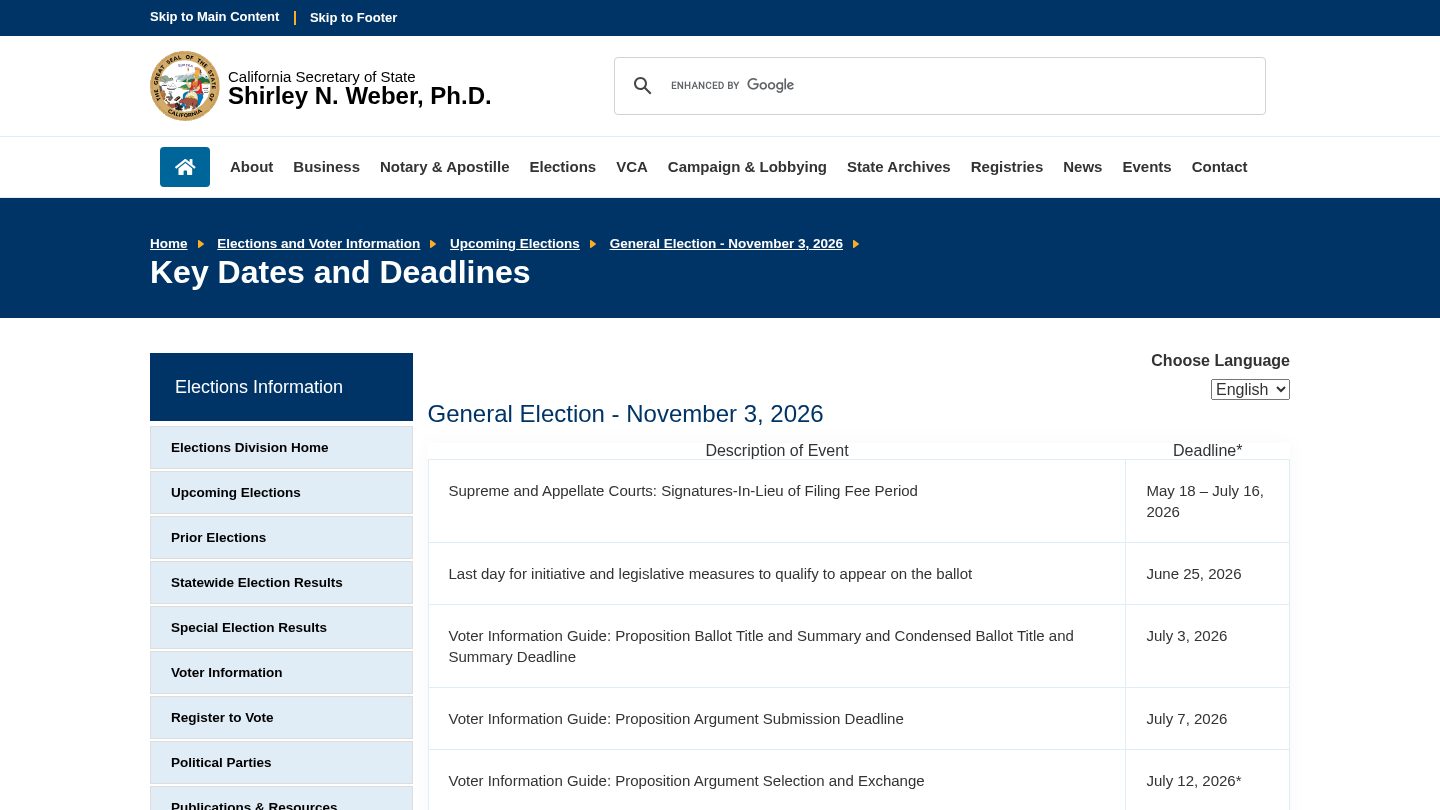Image resolution: width=1440 pixels, height=810 pixels.
Task: Click the July 7, 2026 deadline cell
Action: coord(1207,719)
